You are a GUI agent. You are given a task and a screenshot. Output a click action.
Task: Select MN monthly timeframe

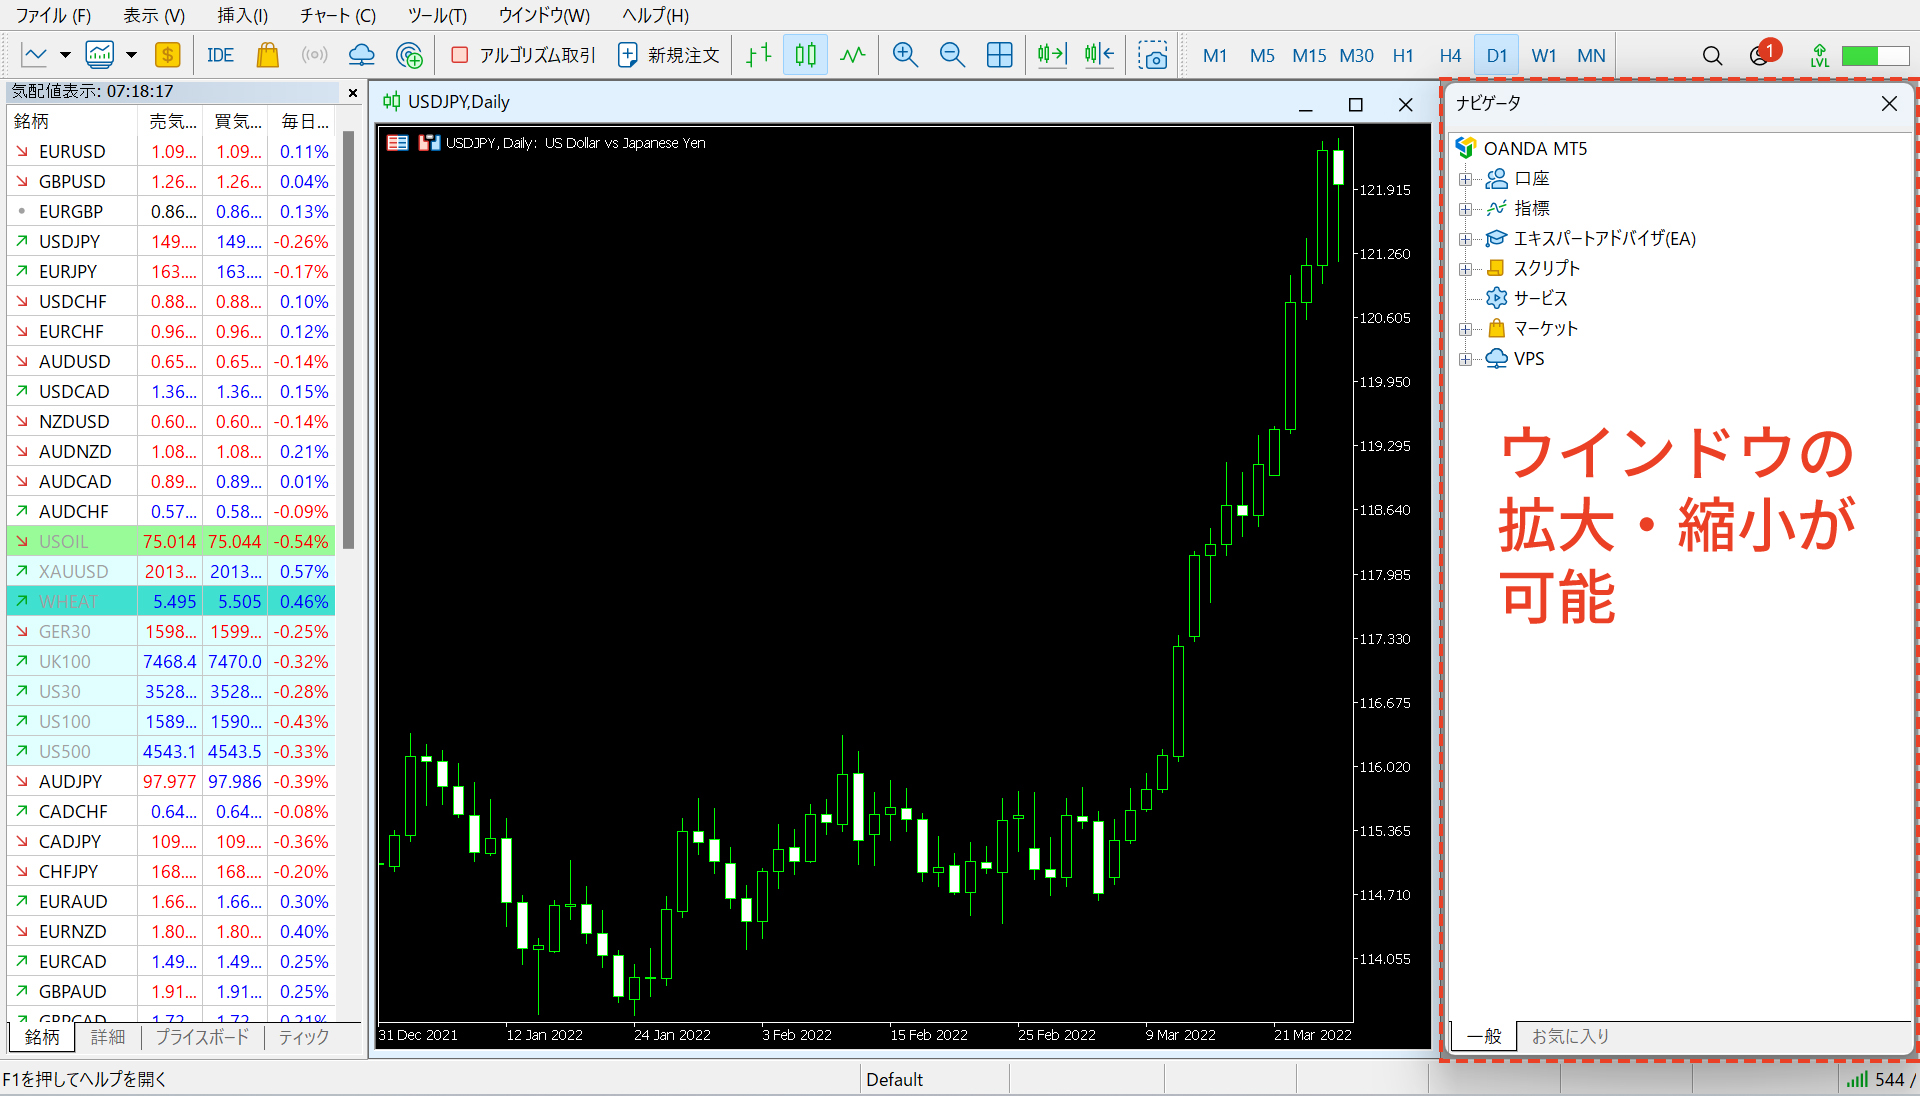pyautogui.click(x=1591, y=55)
